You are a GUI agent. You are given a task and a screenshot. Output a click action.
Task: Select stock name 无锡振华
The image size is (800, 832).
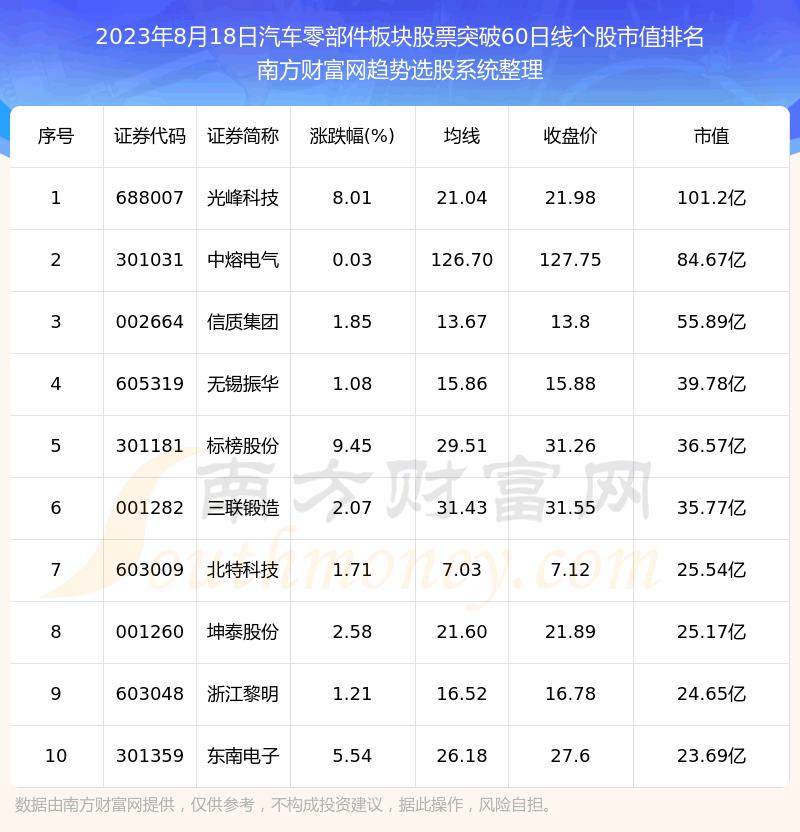tap(243, 384)
